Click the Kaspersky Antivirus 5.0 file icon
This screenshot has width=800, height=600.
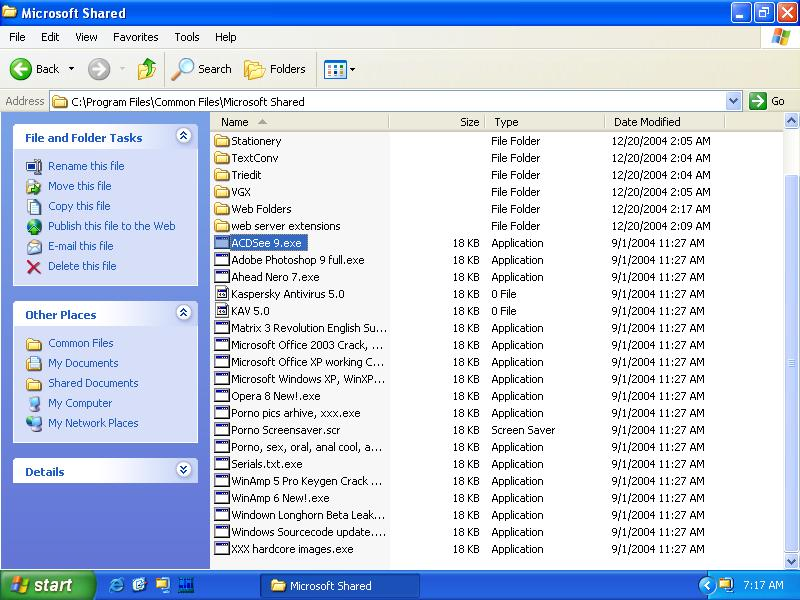pyautogui.click(x=221, y=294)
